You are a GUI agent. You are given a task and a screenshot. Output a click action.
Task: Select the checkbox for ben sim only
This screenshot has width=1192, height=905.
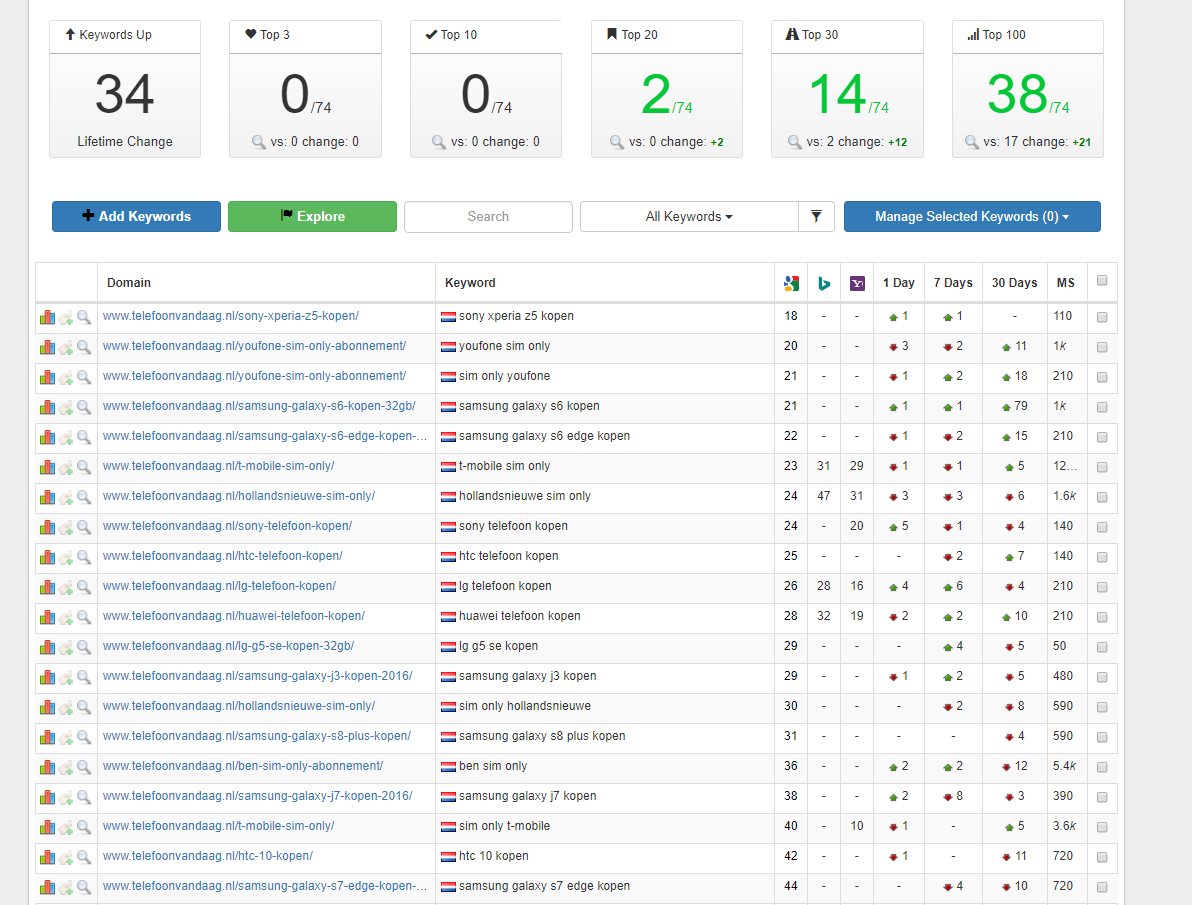coord(1102,767)
